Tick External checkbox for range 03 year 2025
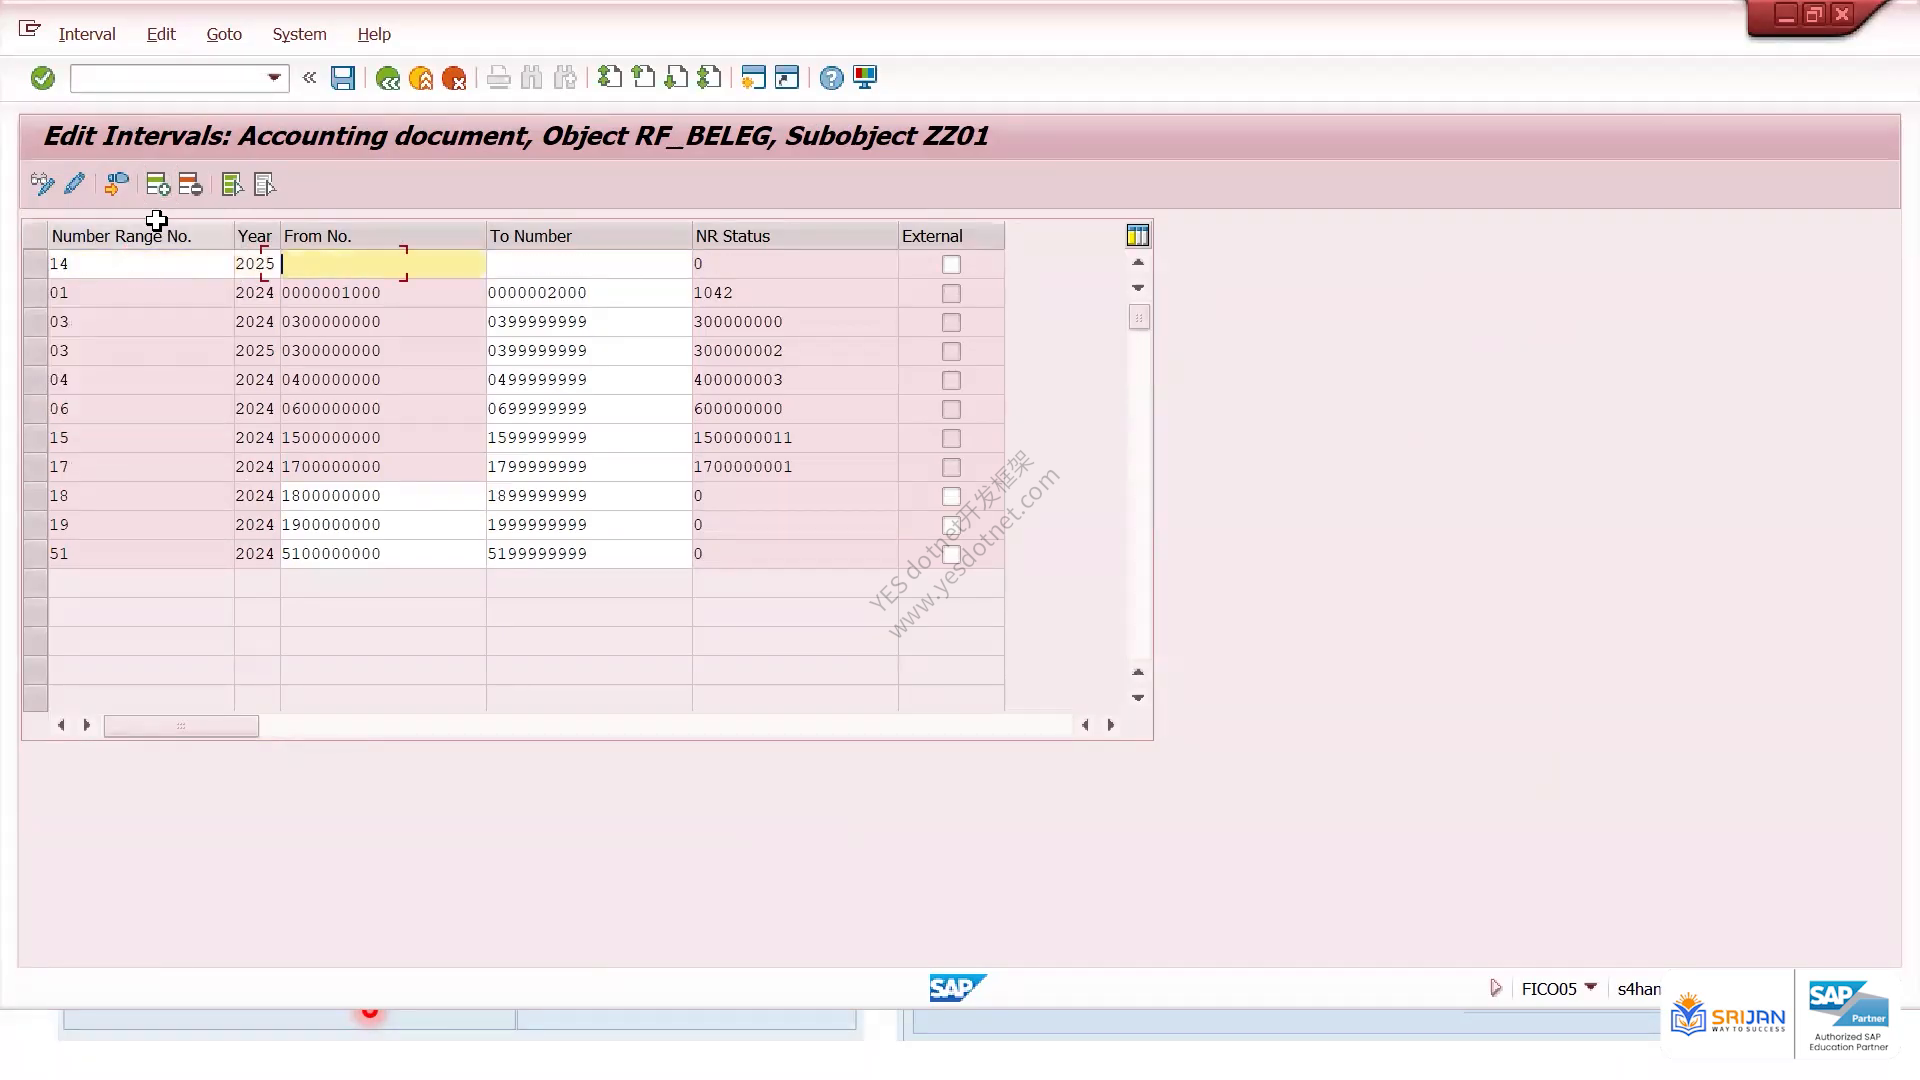 [x=951, y=352]
